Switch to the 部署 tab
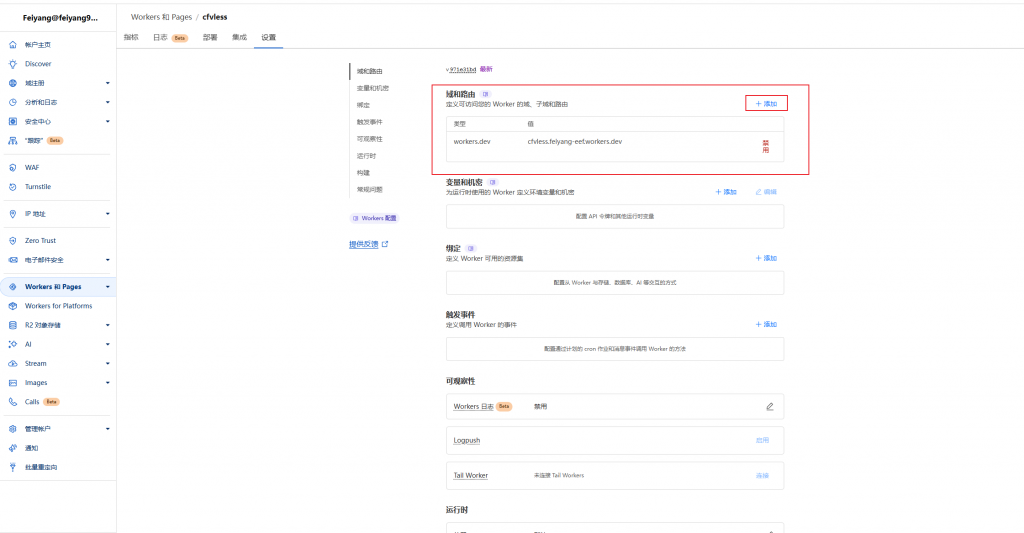Viewport: 1024px width, 533px height. [x=210, y=38]
